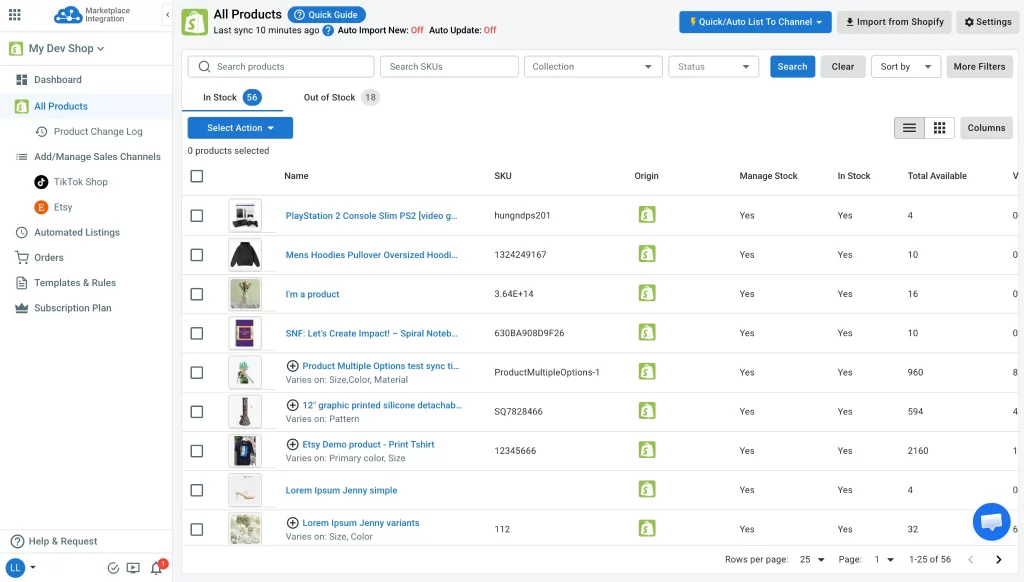Open the Quick Guide button

coord(326,14)
